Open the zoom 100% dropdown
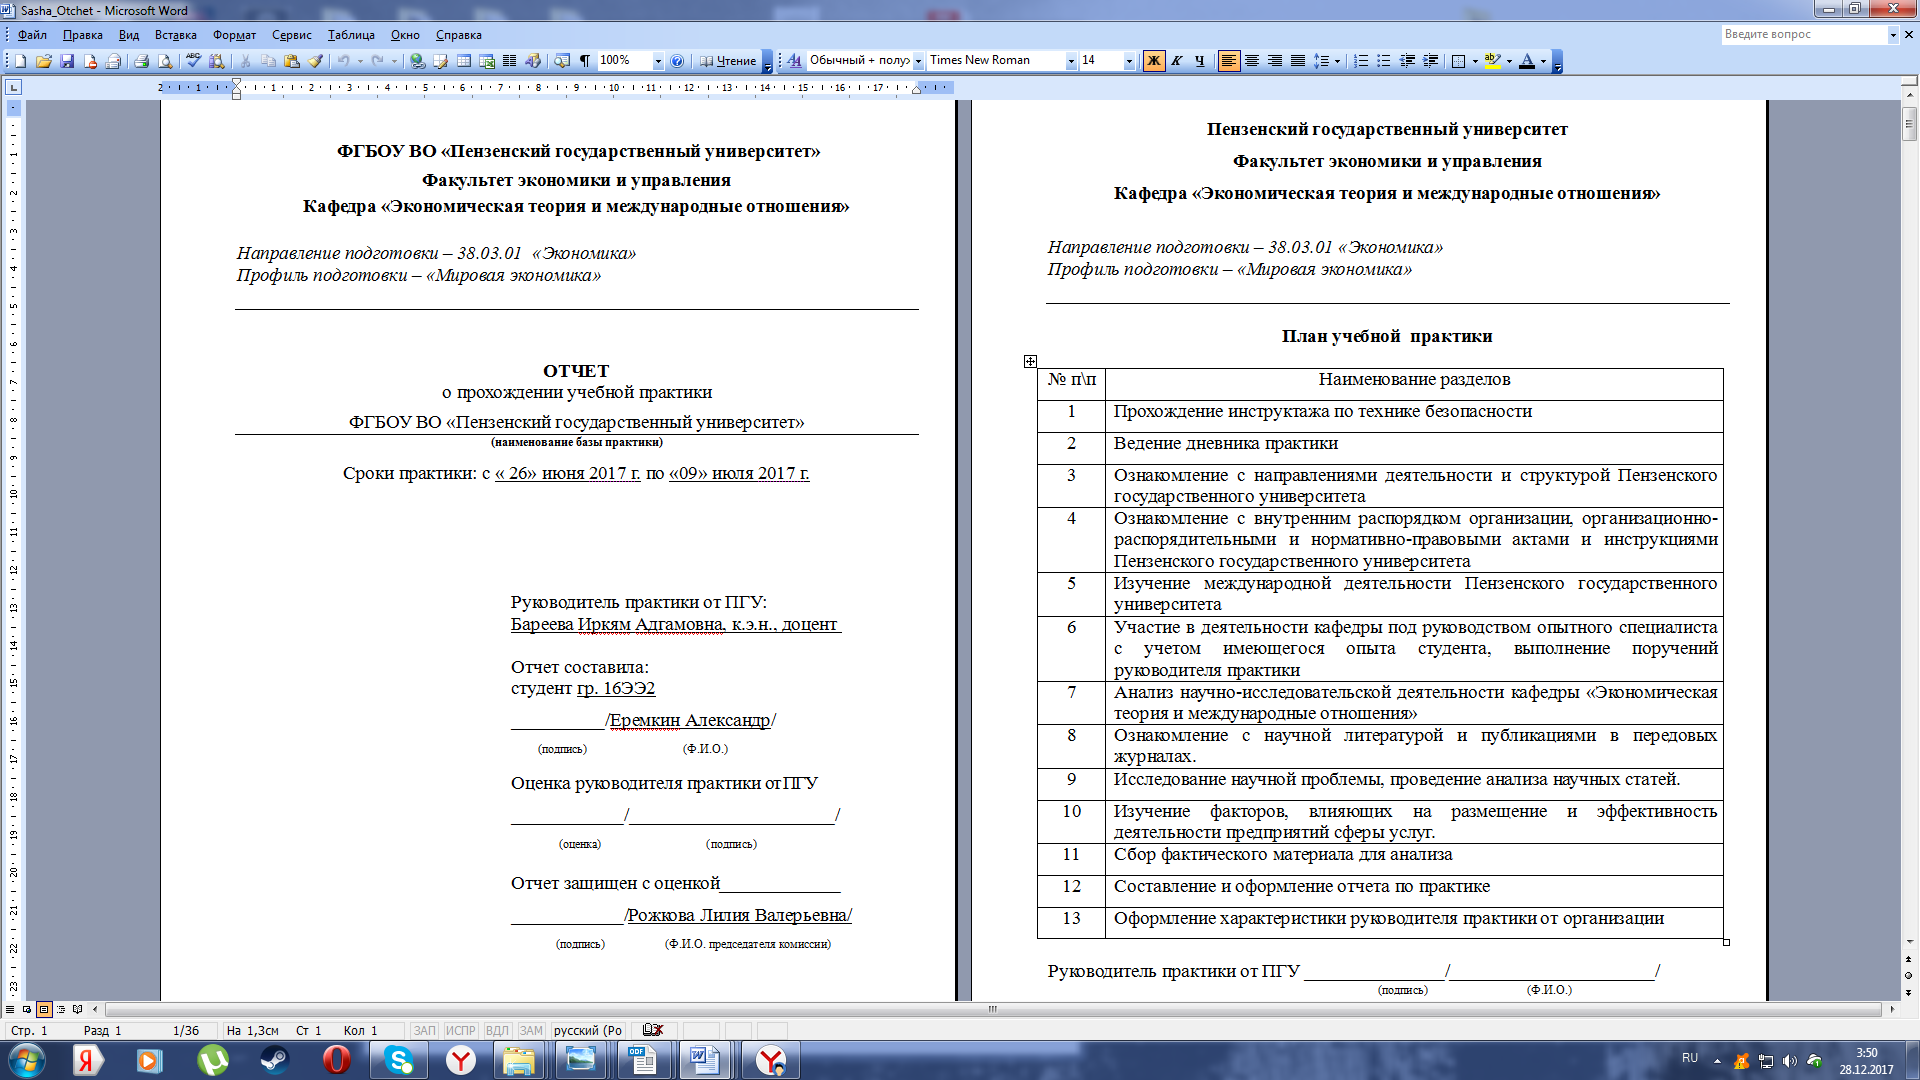Screen dimensions: 1920x1080 point(658,61)
